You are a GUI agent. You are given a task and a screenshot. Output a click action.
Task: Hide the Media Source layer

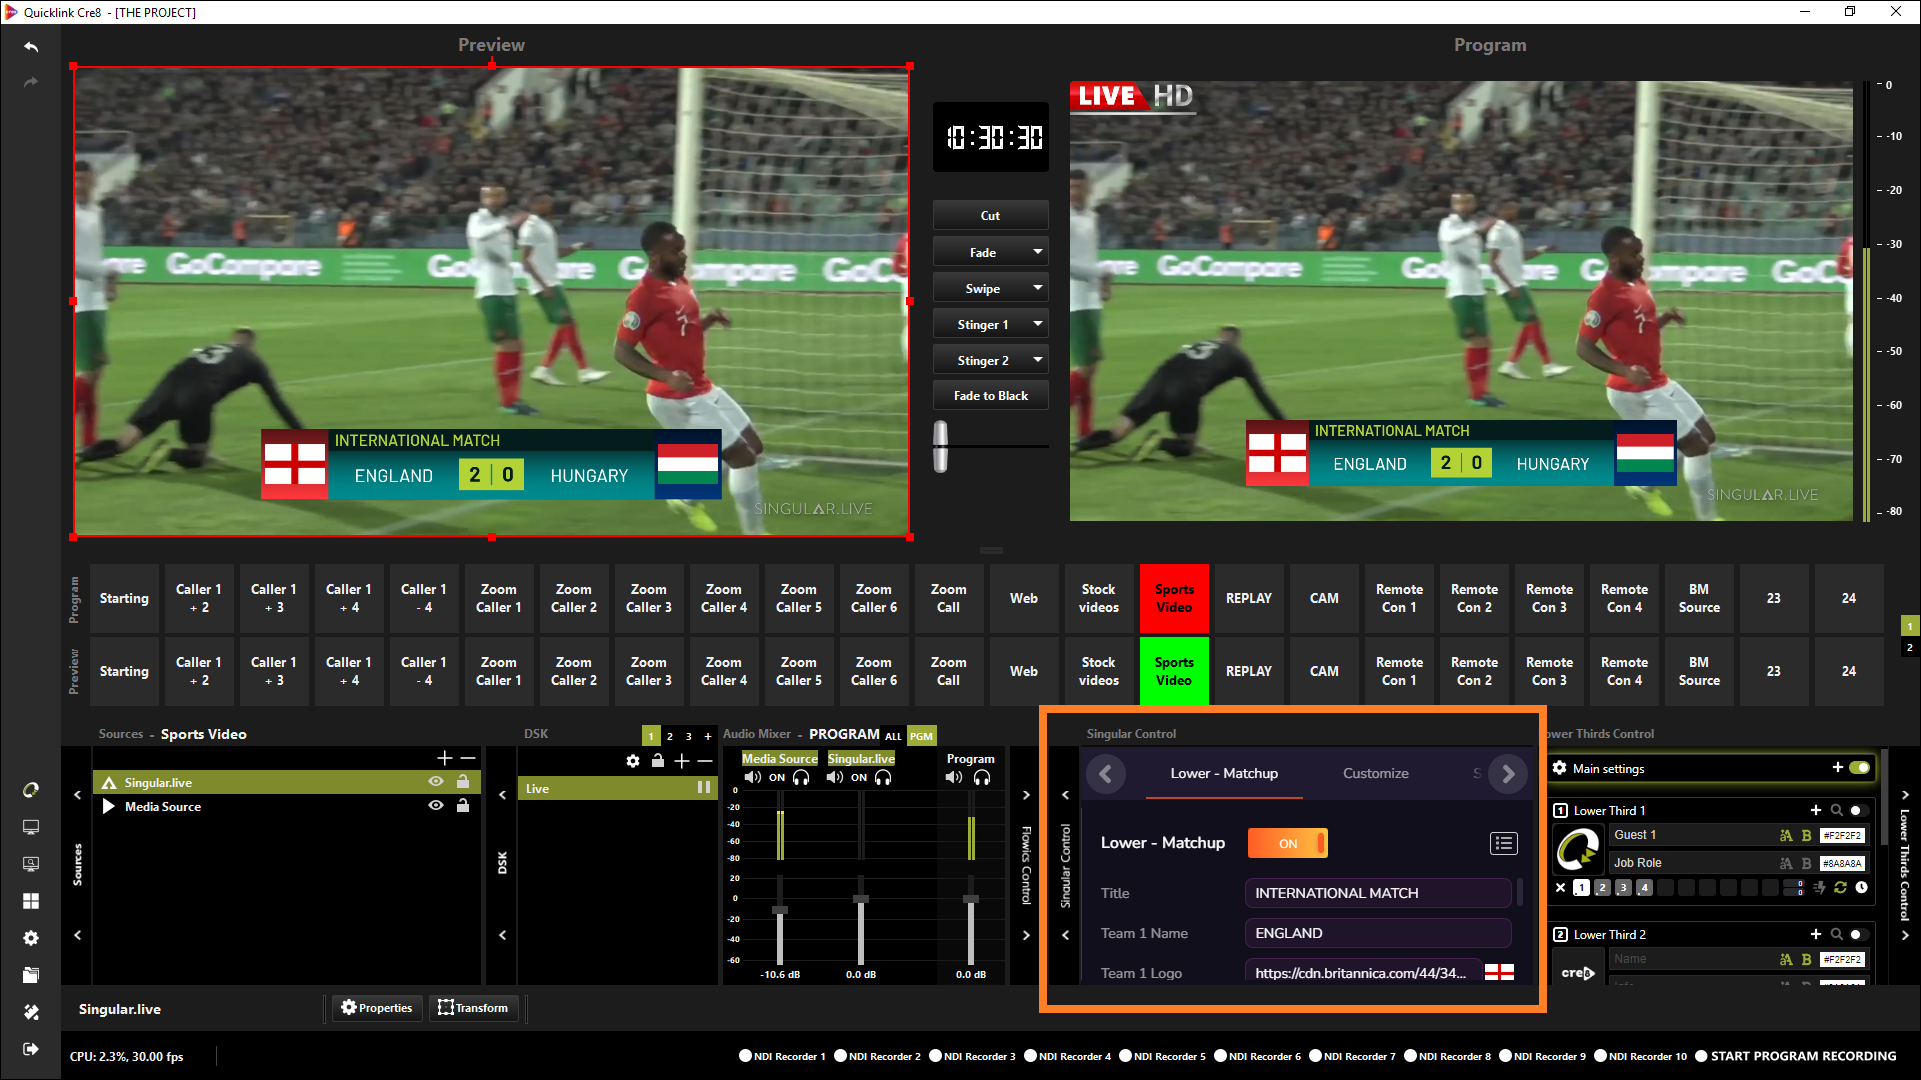pyautogui.click(x=436, y=806)
